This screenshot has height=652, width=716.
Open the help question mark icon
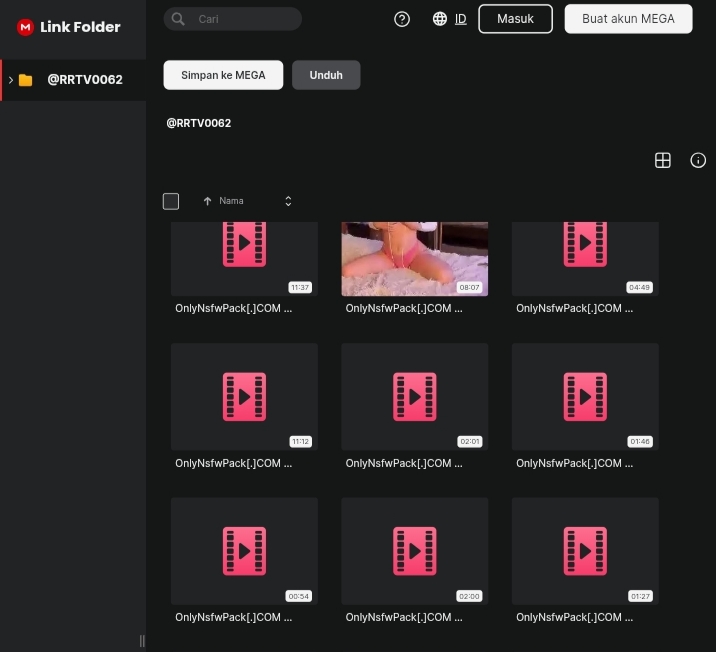(x=402, y=19)
